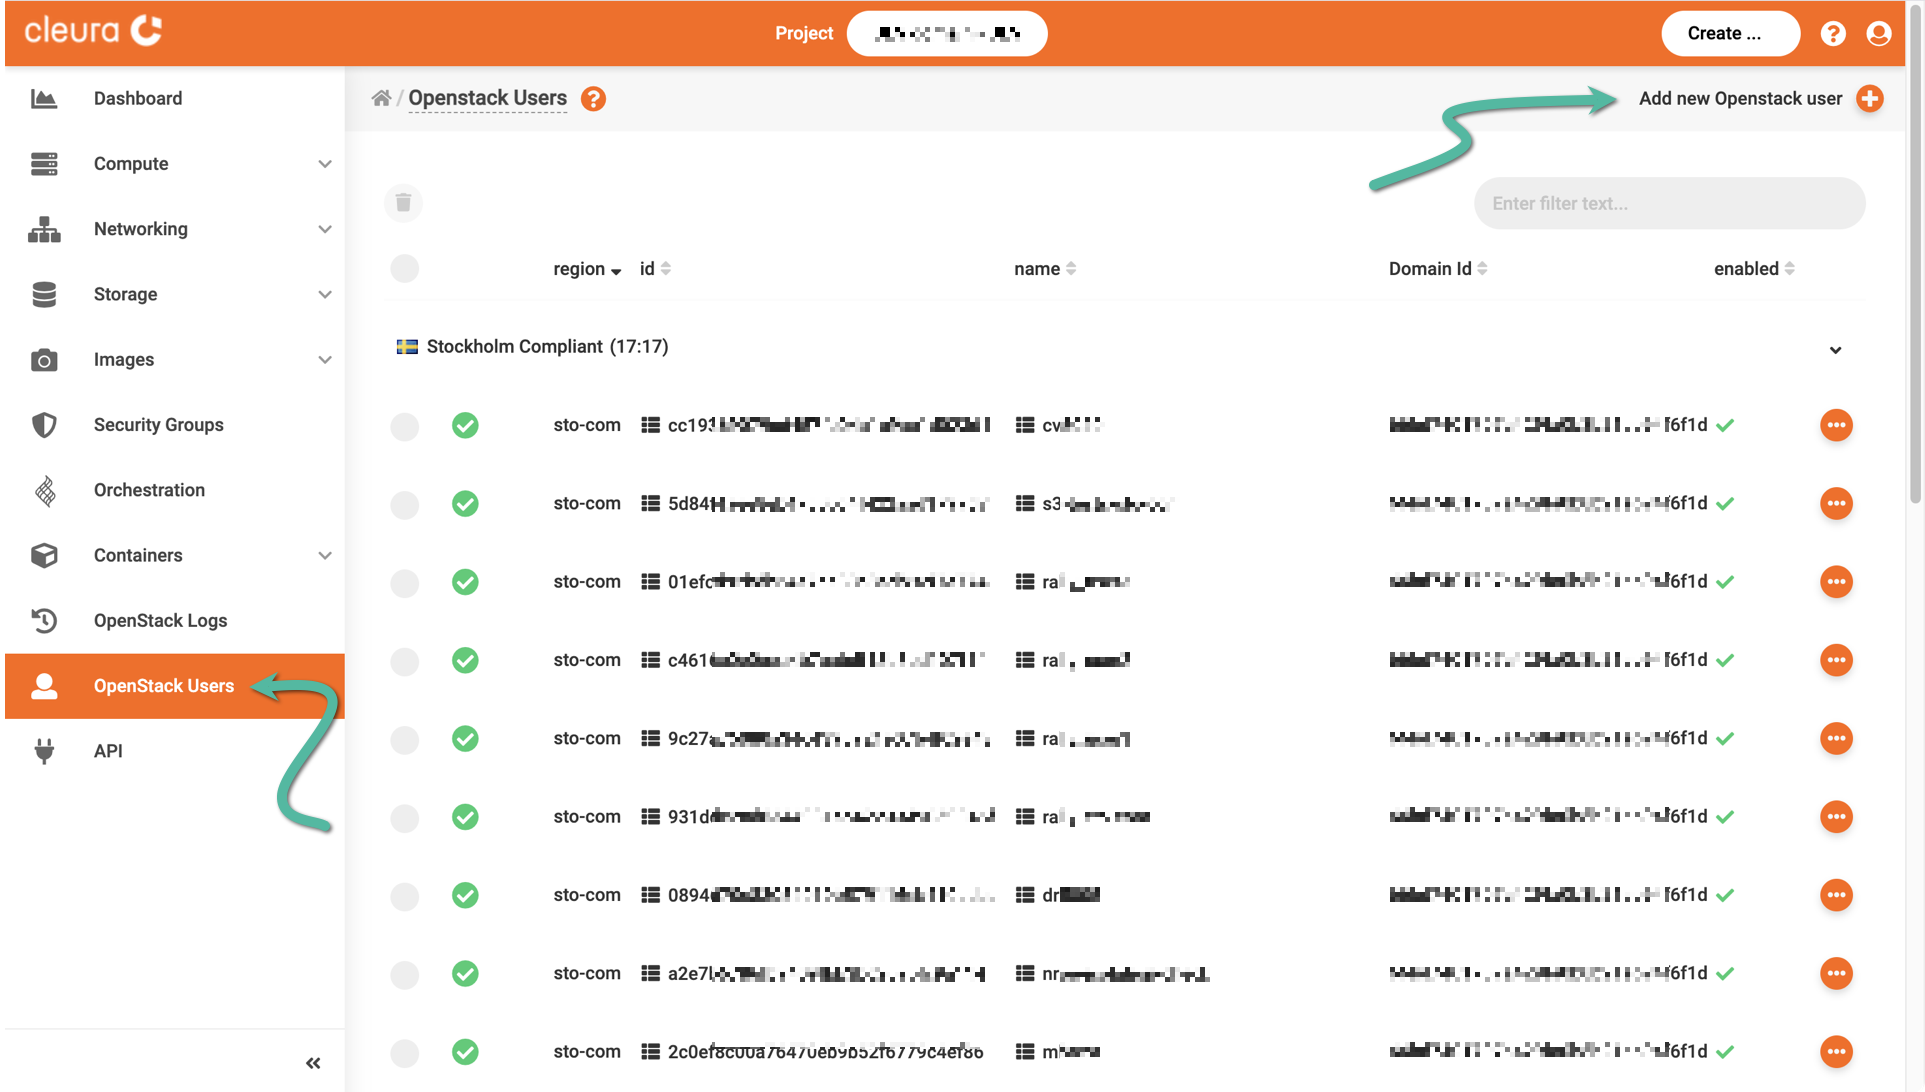
Task: Sort users by region column
Action: (x=586, y=269)
